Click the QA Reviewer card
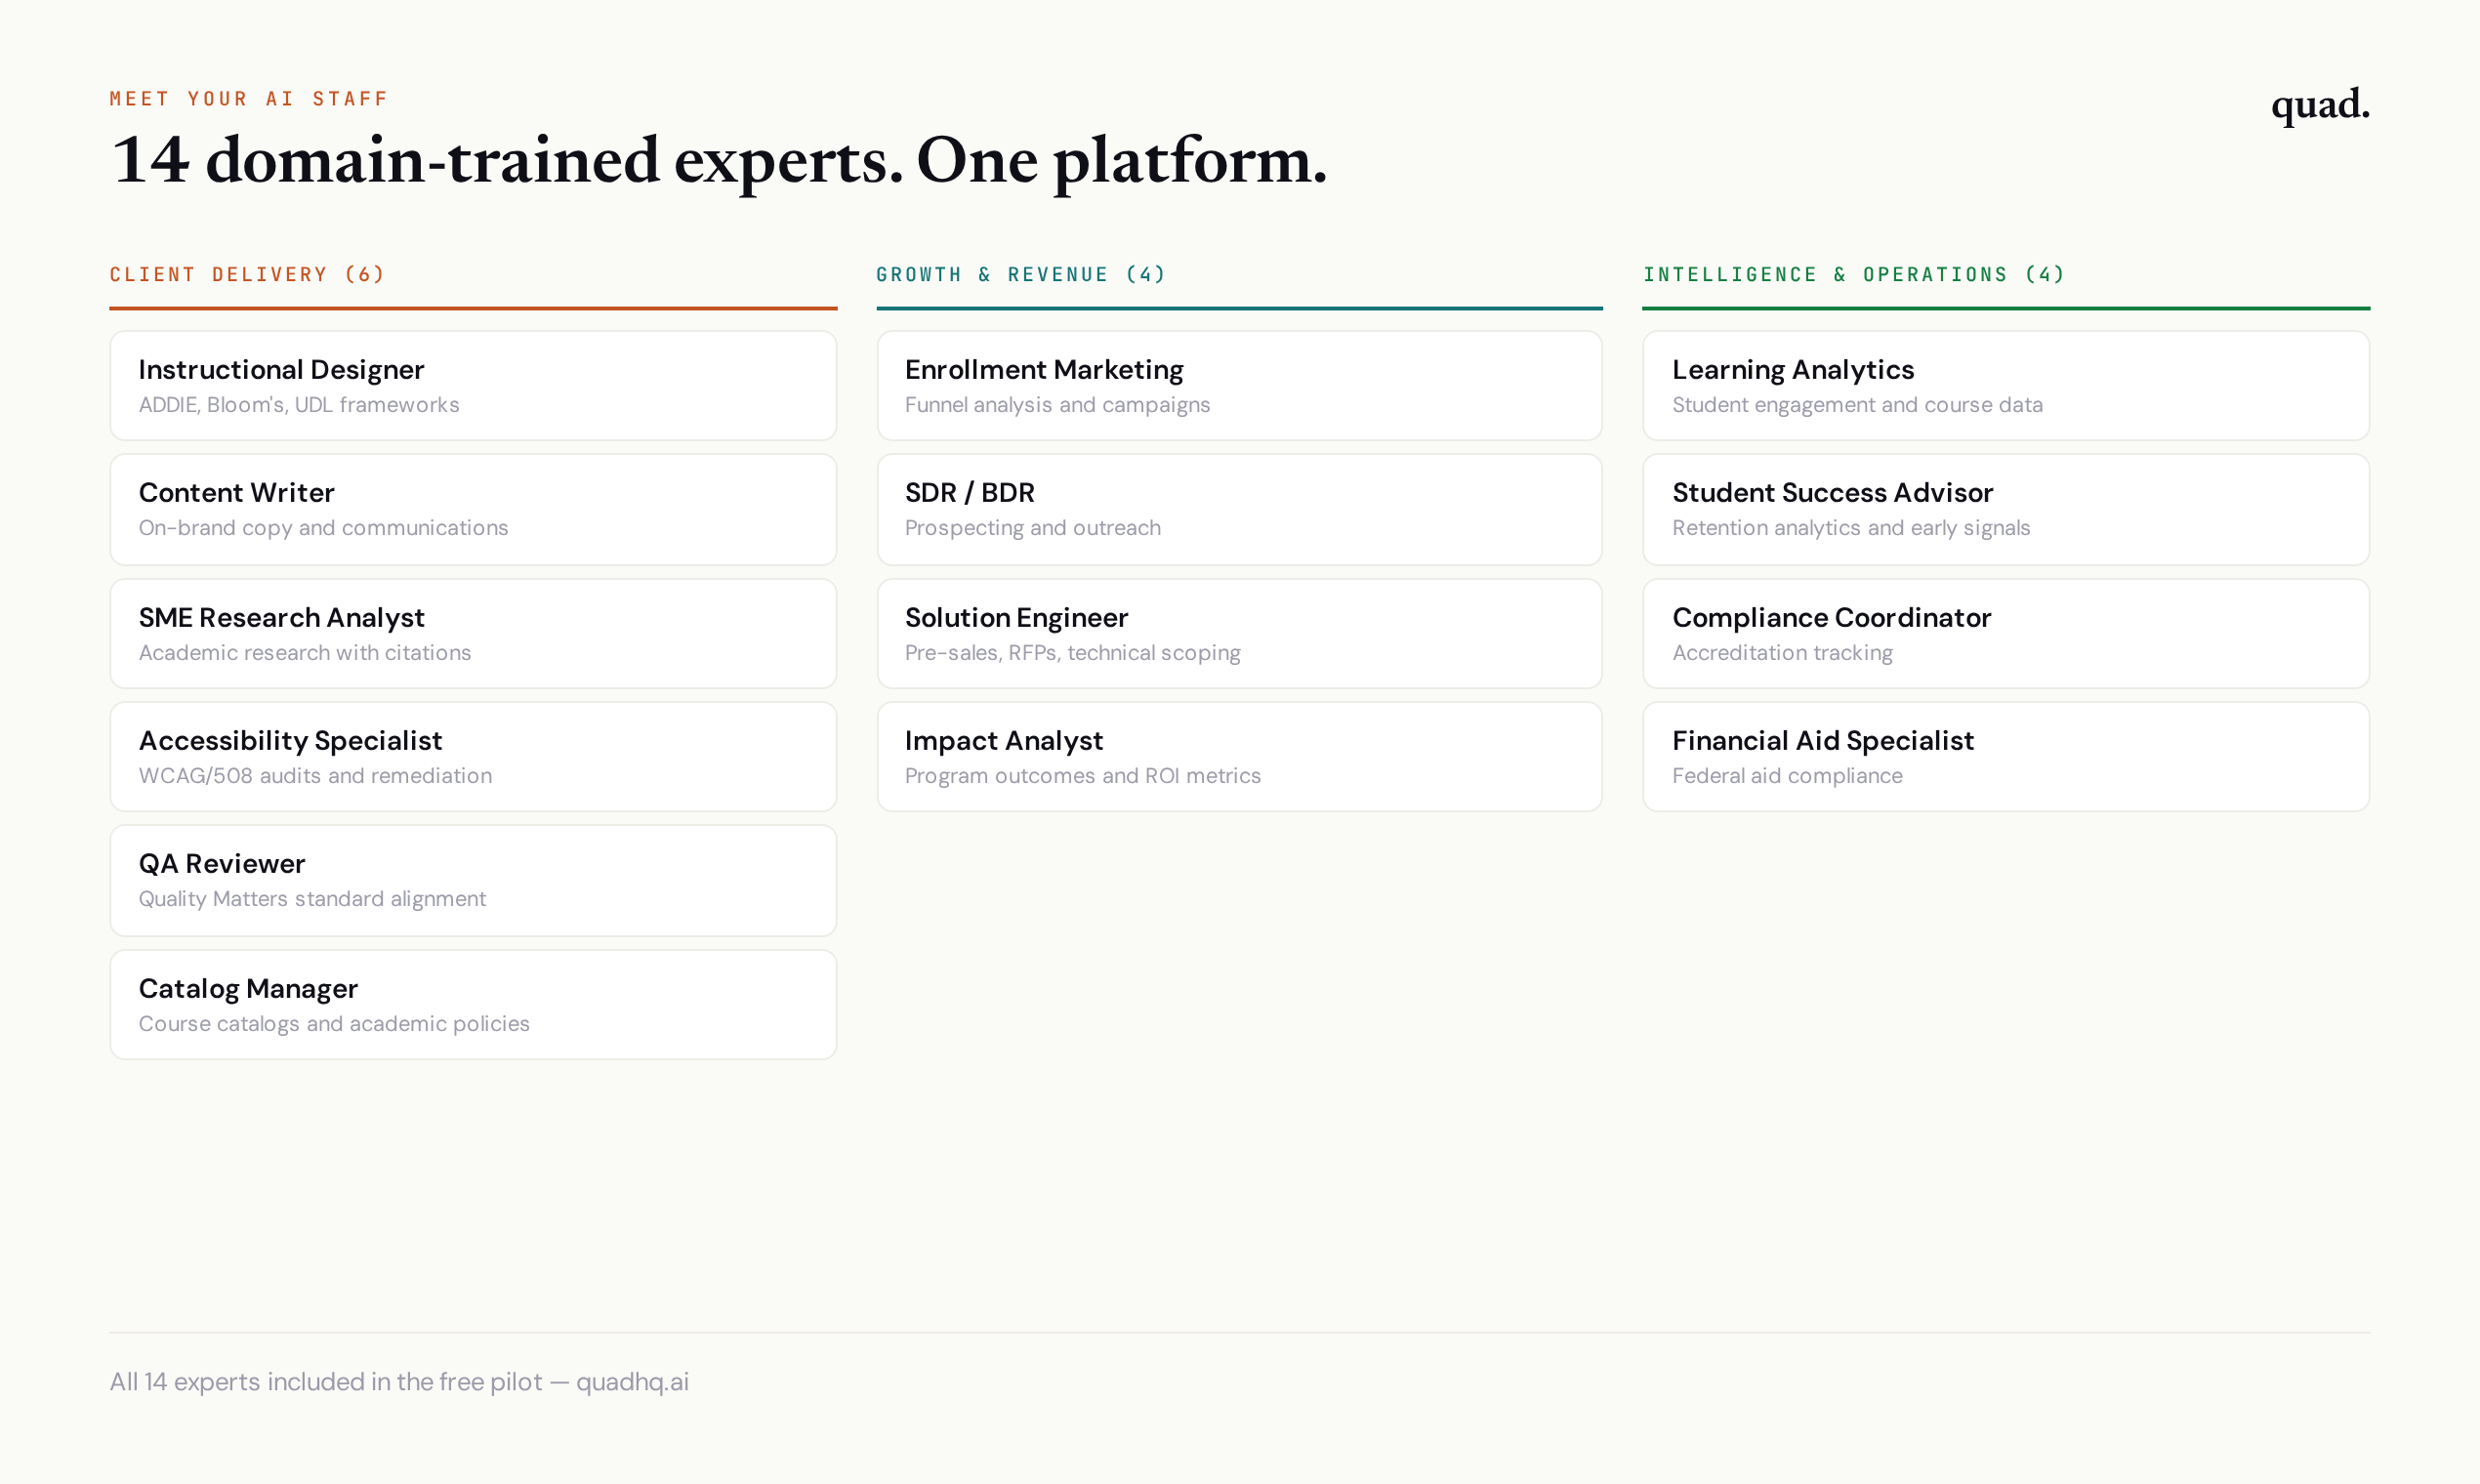 pyautogui.click(x=472, y=879)
